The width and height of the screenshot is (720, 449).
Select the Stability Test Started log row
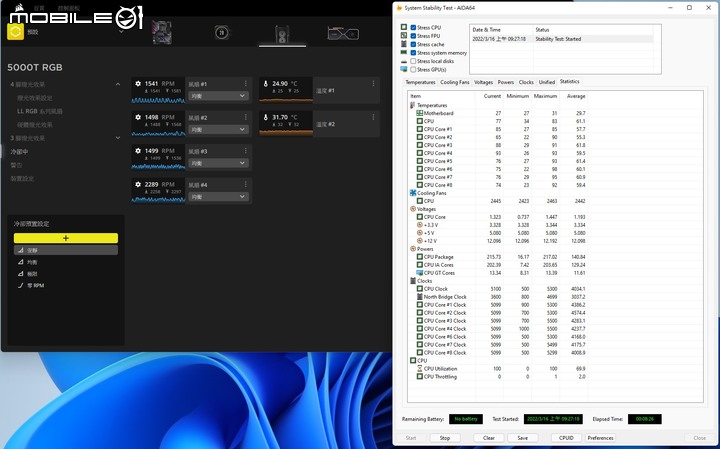[x=562, y=39]
